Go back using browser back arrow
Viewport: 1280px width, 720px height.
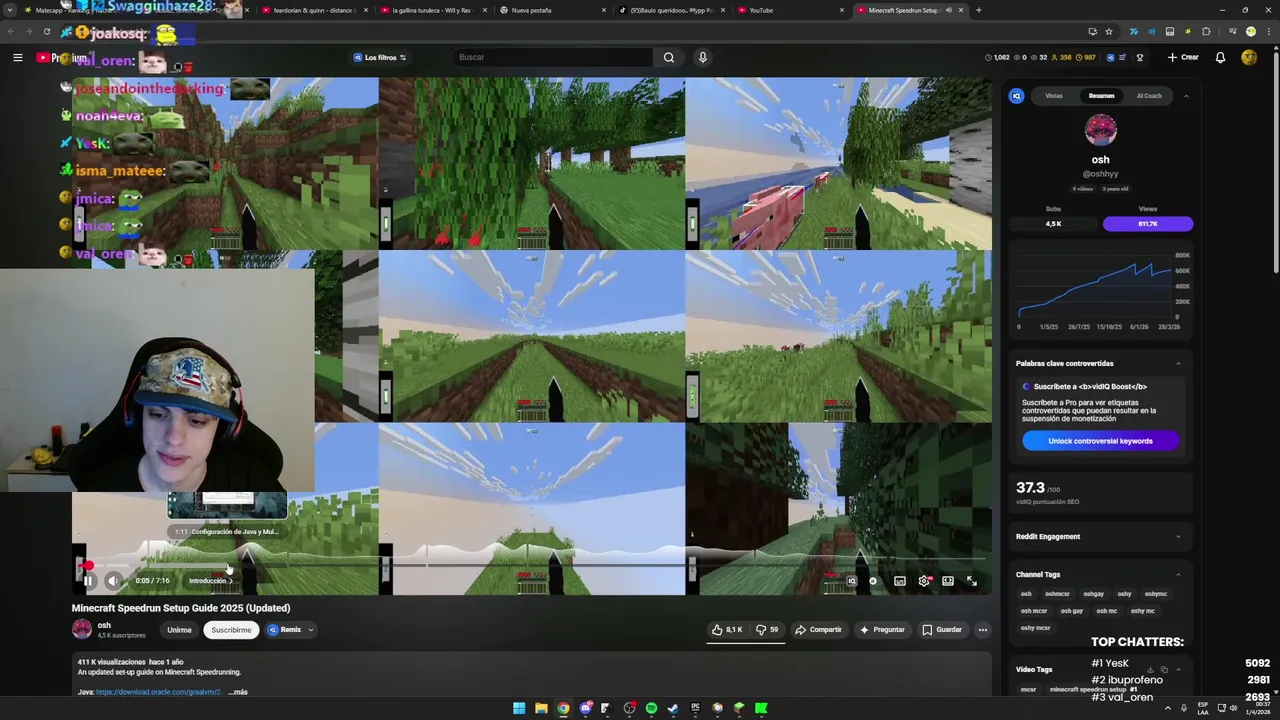click(x=11, y=32)
